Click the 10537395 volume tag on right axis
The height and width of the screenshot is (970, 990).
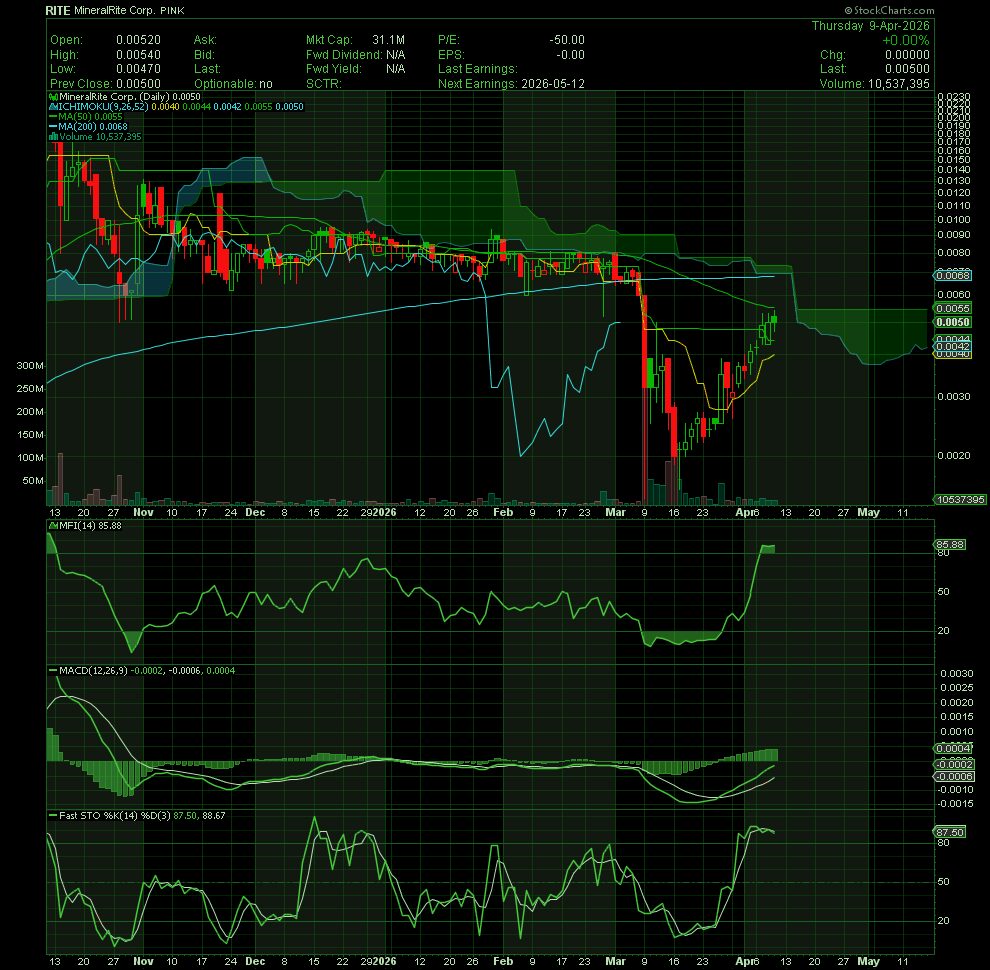click(960, 500)
